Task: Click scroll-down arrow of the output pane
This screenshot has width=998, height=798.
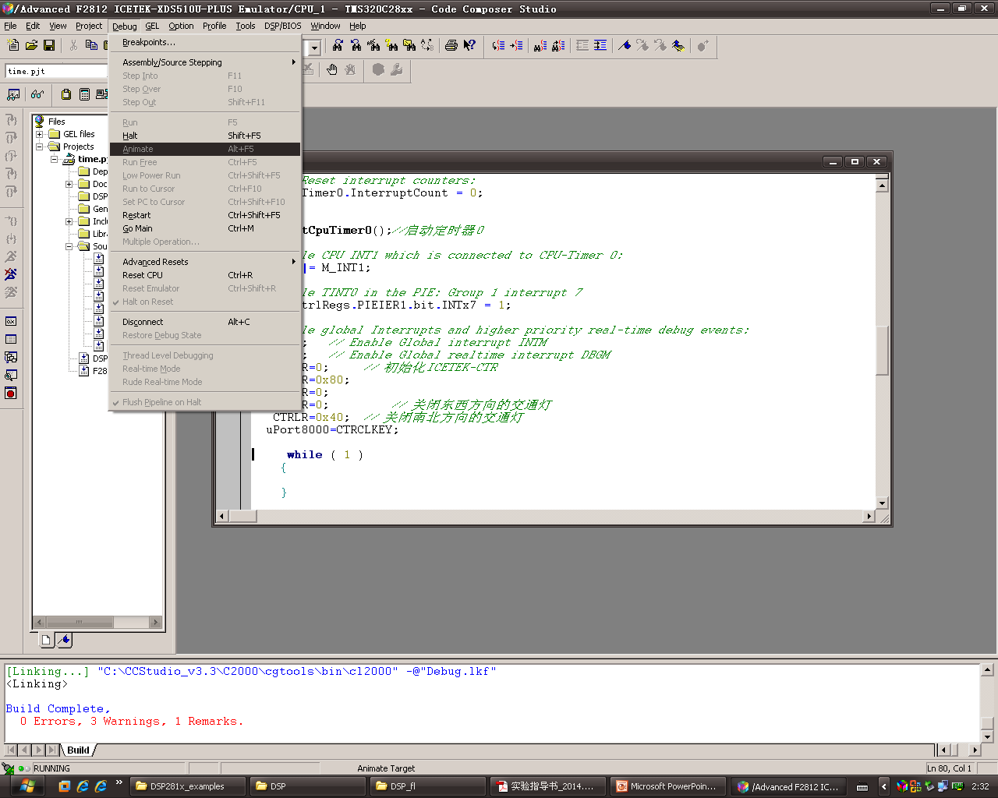Action: tap(987, 737)
